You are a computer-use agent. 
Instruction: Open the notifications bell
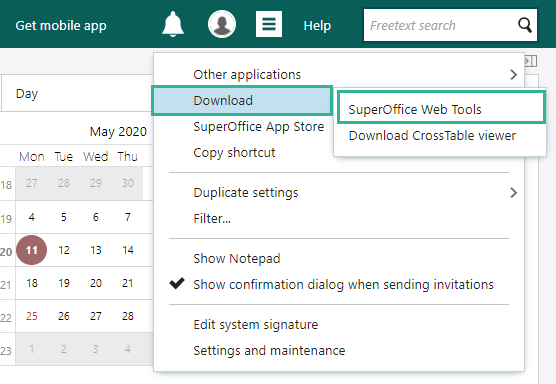click(x=173, y=24)
